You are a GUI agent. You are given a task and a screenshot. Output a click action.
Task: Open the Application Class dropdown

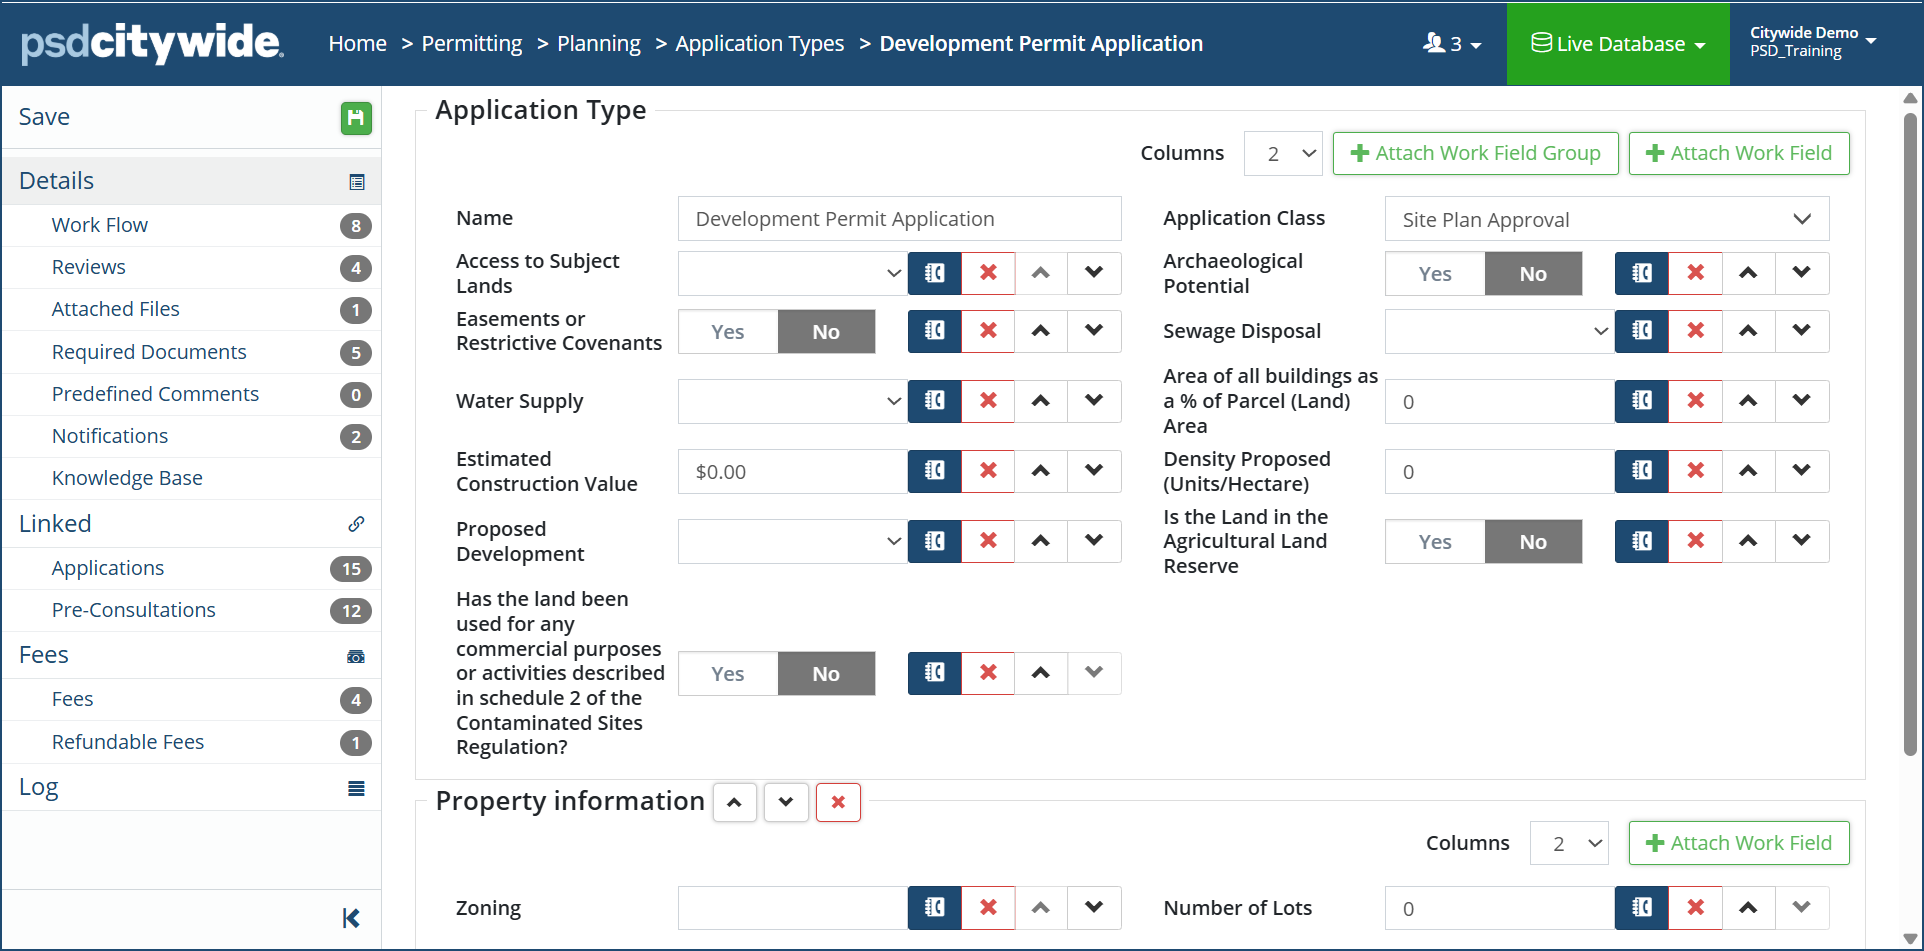[1606, 220]
